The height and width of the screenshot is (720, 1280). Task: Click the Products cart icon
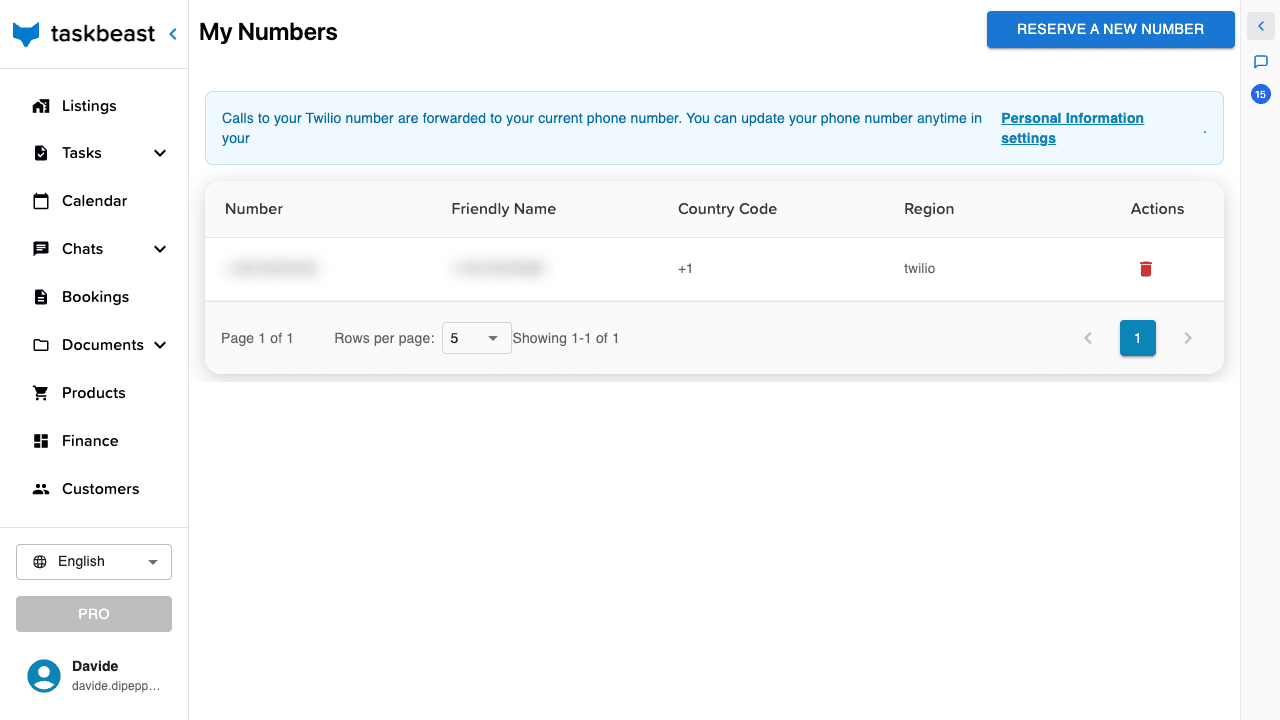tap(41, 393)
